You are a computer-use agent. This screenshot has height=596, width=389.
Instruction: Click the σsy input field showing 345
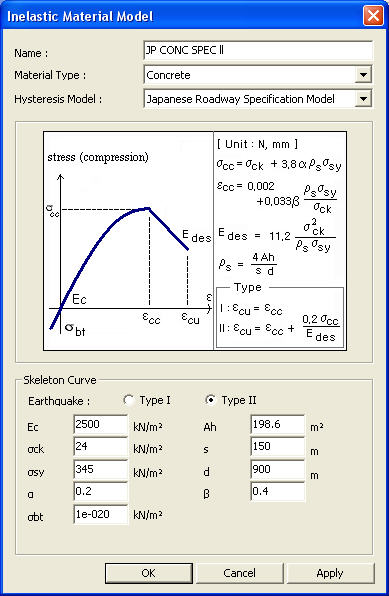(x=101, y=469)
